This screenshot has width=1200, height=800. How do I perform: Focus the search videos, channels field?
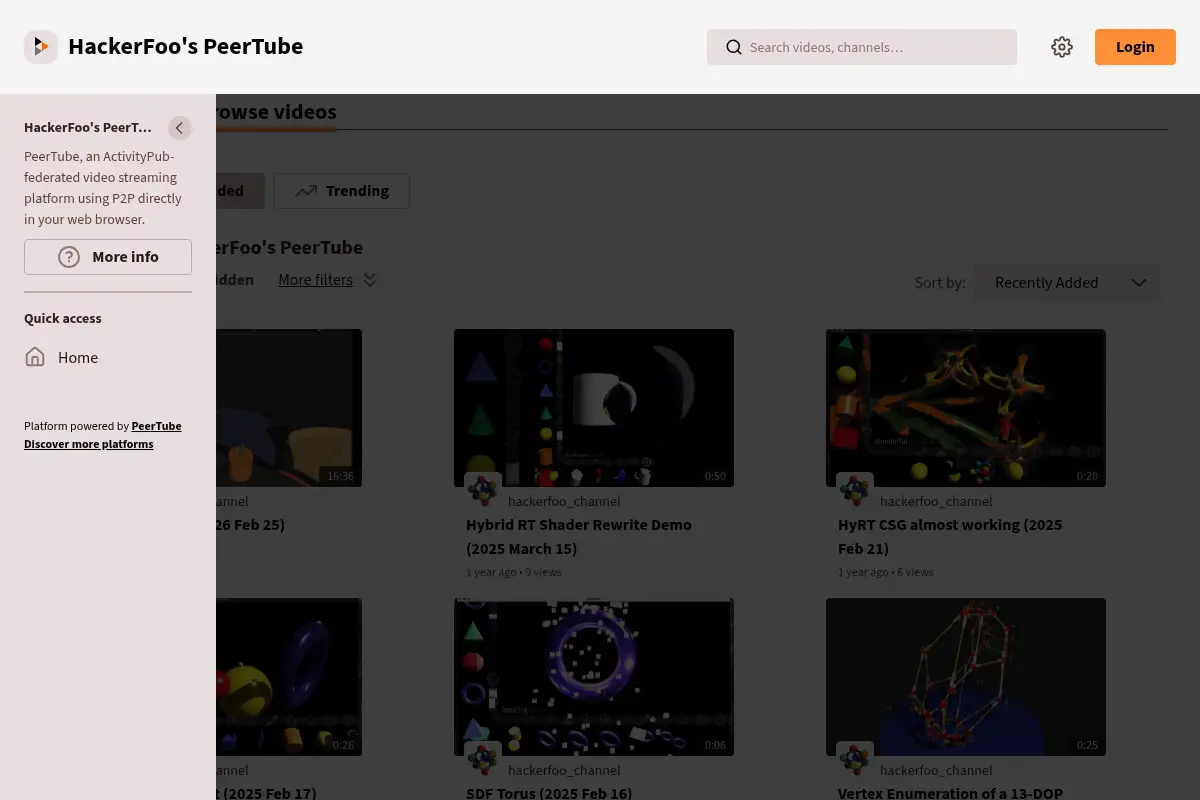pos(862,47)
